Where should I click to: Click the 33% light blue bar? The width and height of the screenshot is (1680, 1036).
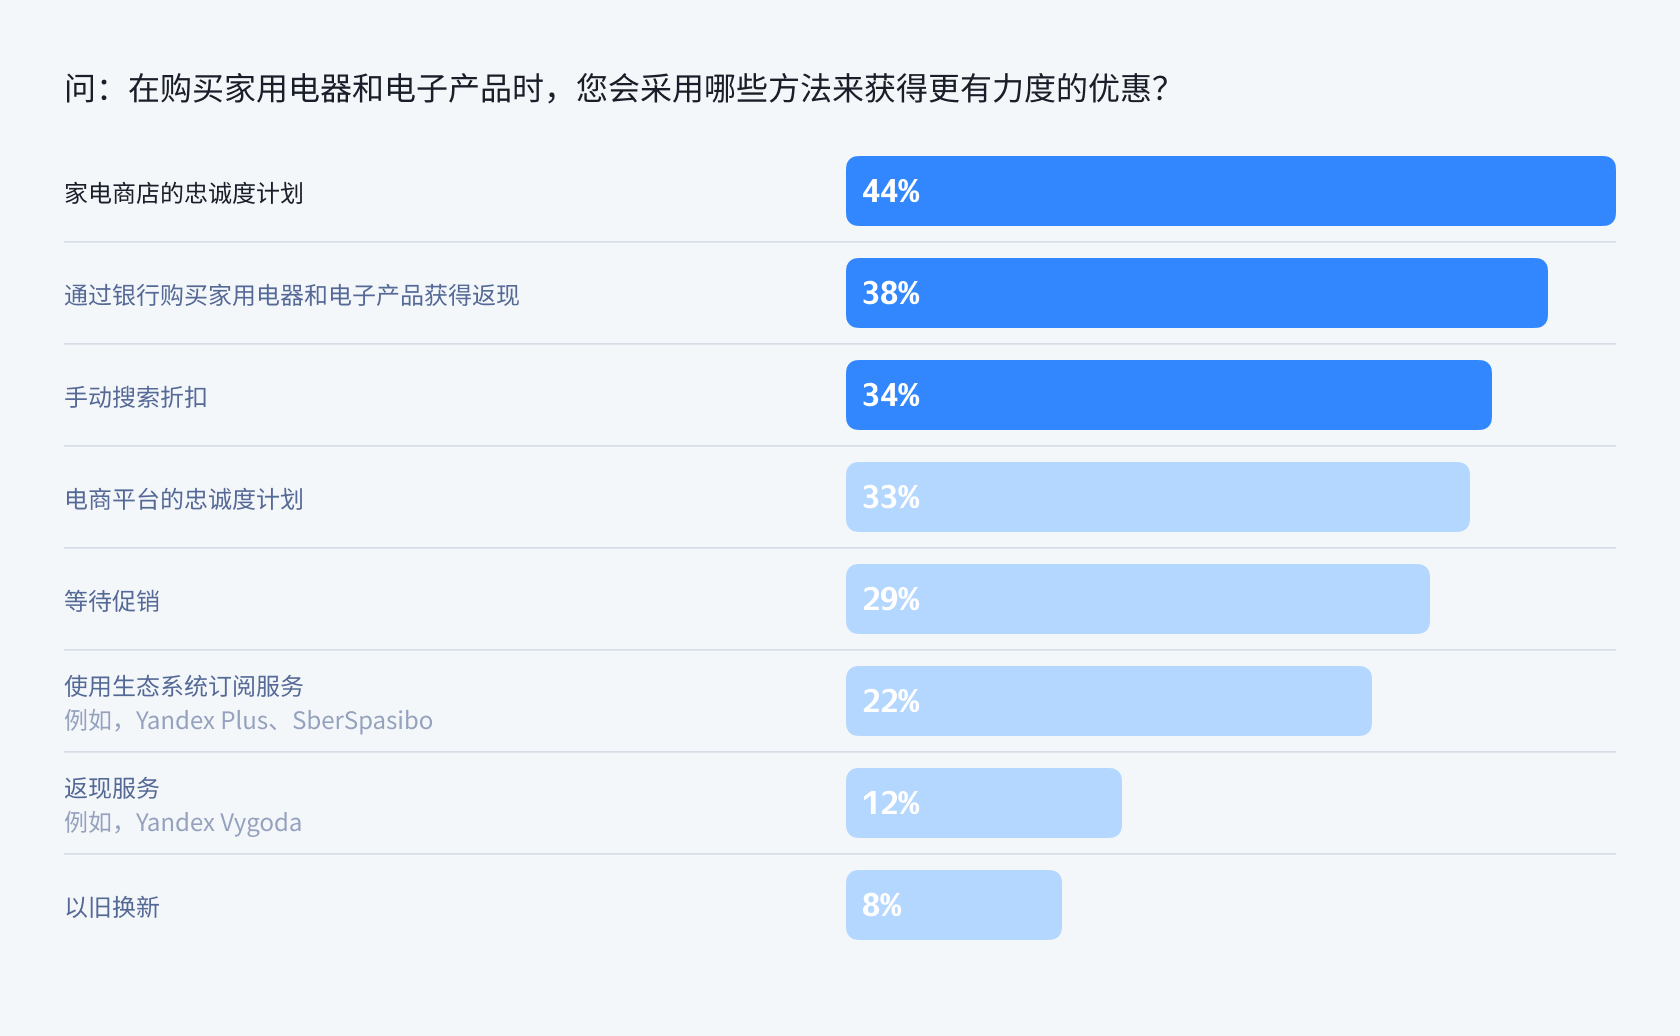[1157, 497]
